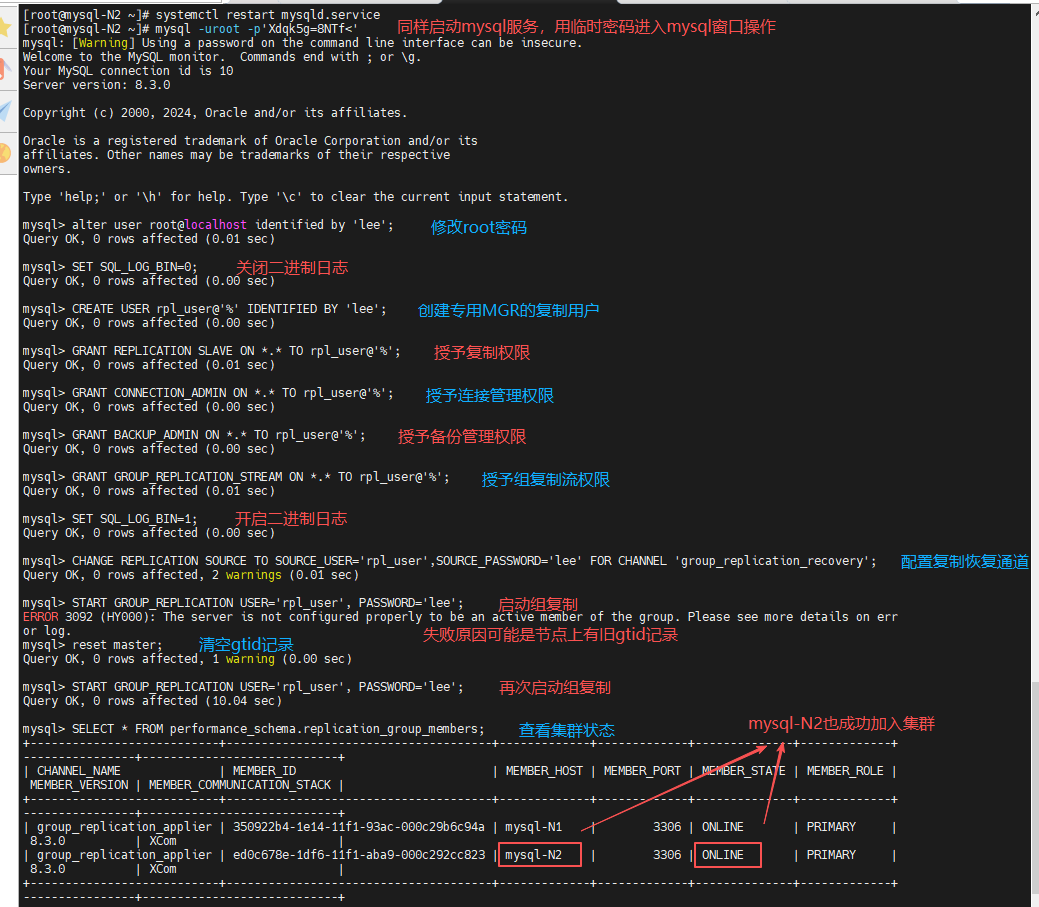
Task: Click the 'reset master;' command
Action: 117,645
